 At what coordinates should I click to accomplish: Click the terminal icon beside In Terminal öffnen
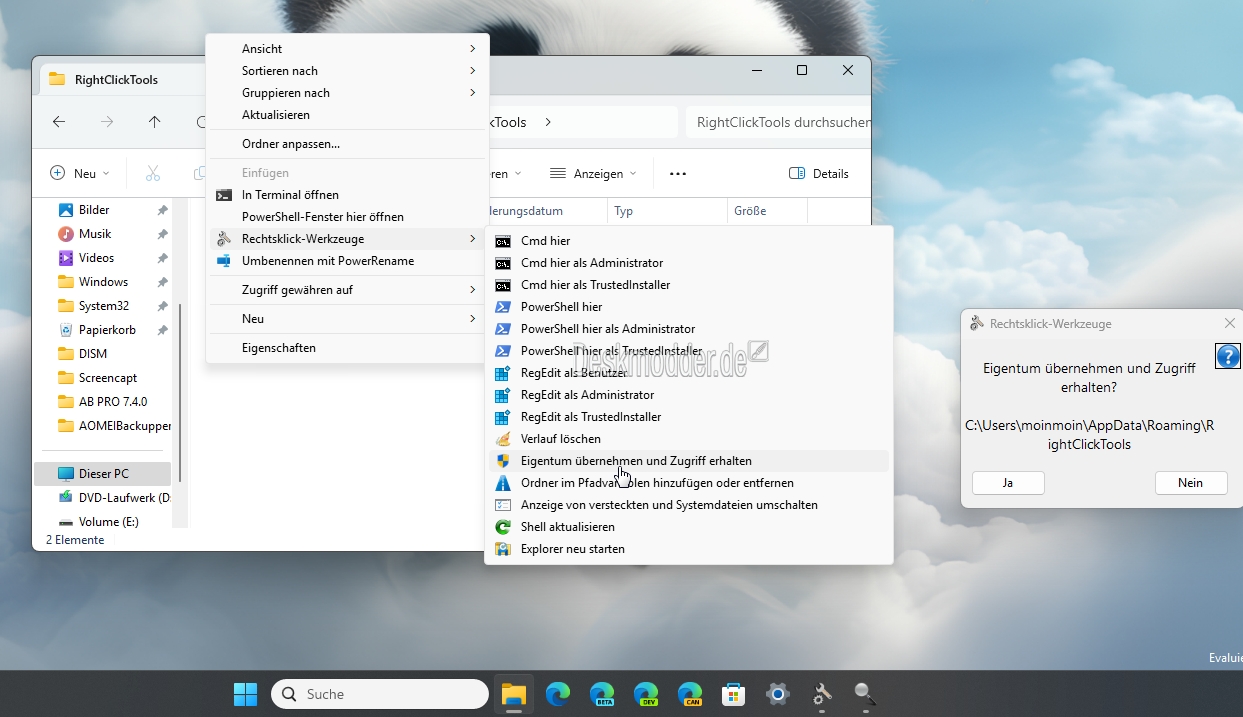coord(224,195)
